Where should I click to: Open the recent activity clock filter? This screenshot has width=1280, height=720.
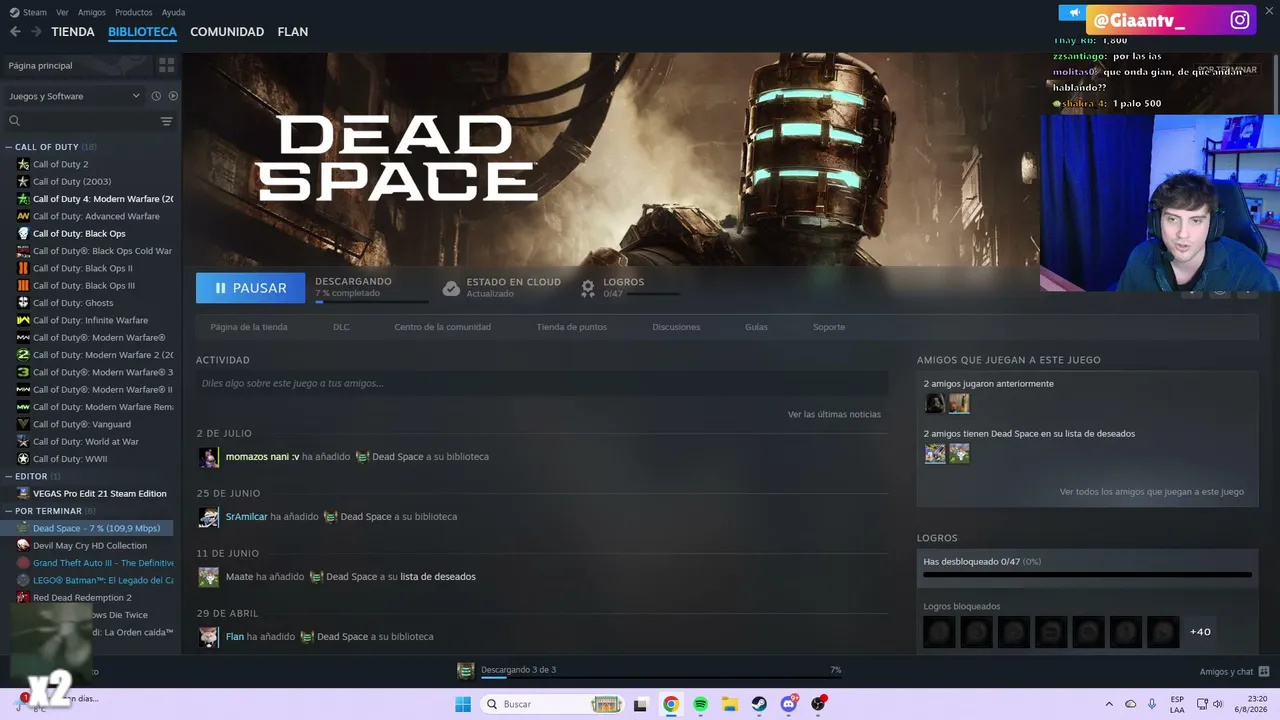[156, 96]
